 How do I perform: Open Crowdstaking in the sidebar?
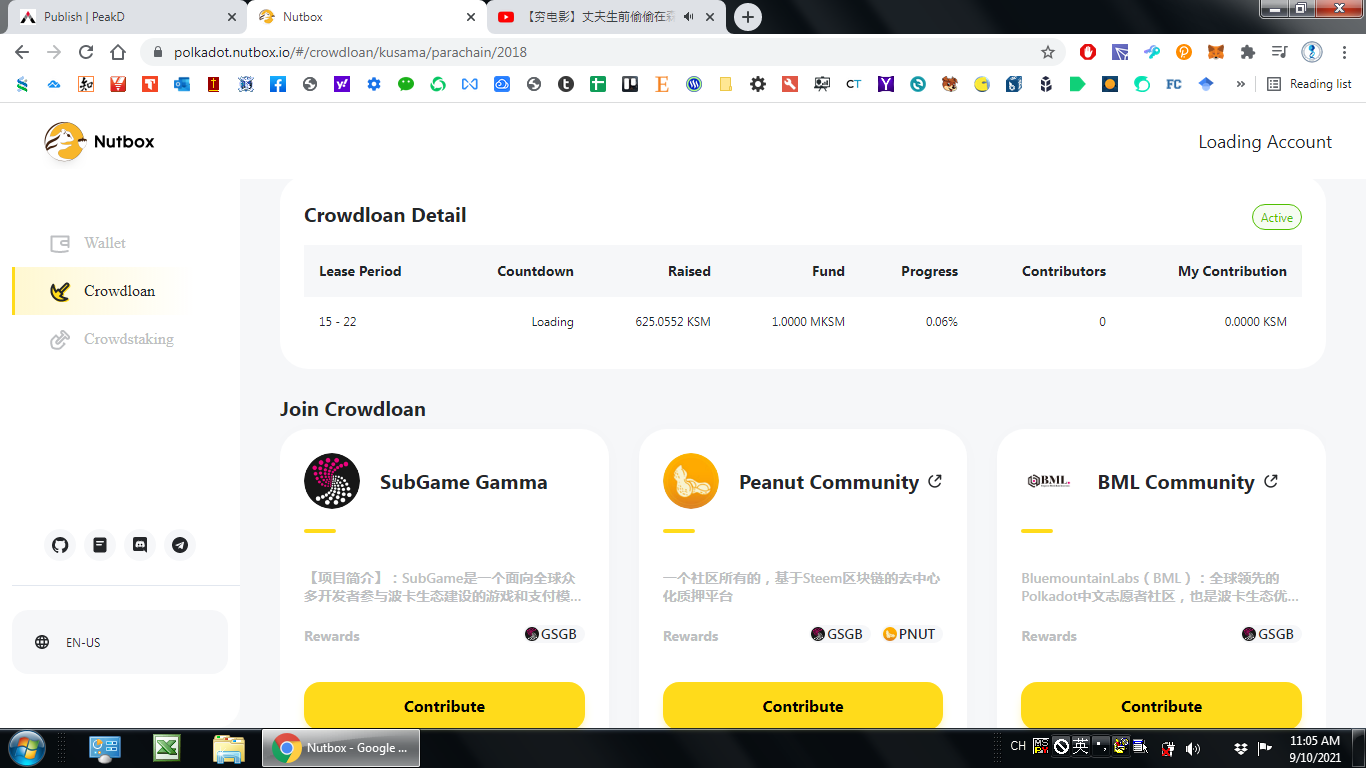(x=129, y=339)
